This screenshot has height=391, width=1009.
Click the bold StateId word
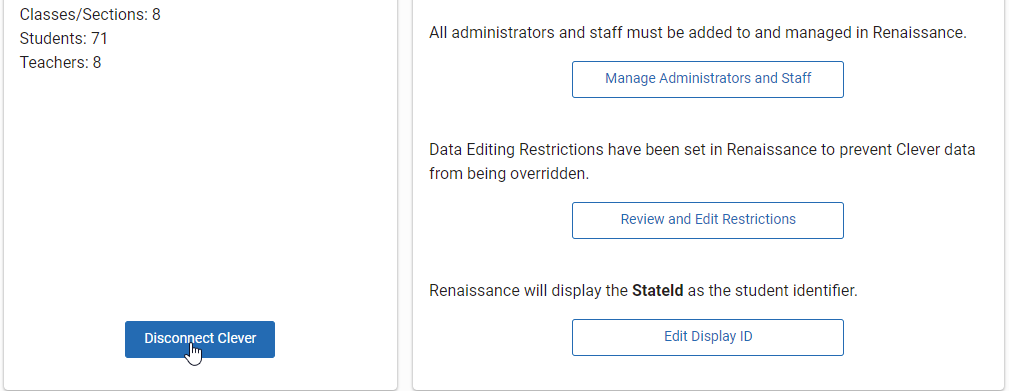pyautogui.click(x=658, y=291)
